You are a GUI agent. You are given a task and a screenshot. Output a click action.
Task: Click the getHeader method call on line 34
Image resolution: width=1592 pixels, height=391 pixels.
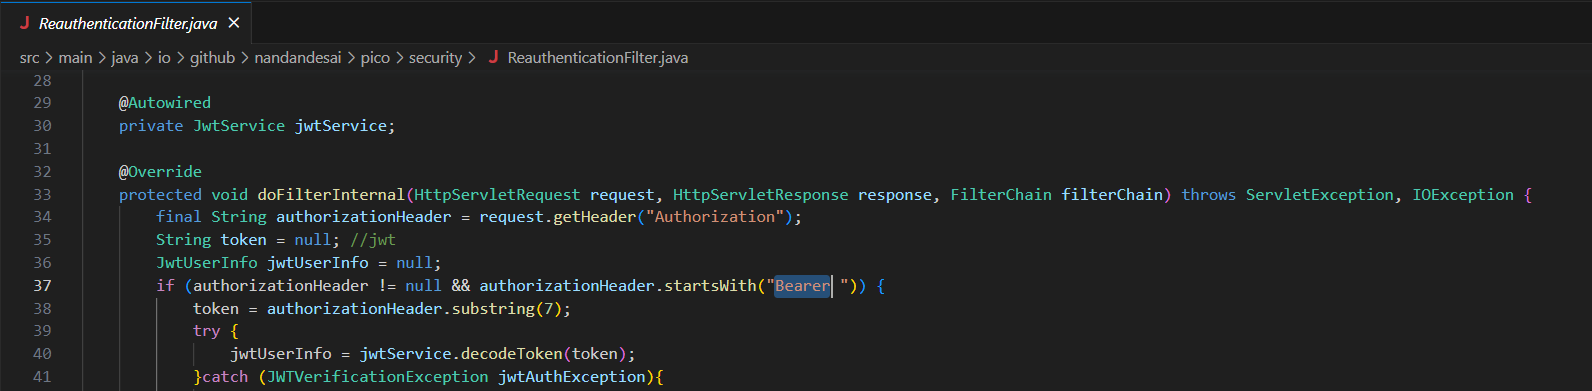click(x=595, y=217)
